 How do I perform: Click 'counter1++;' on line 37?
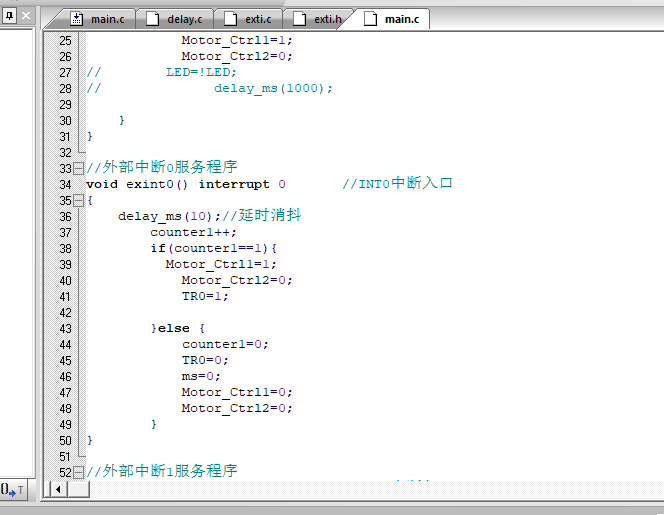tap(194, 233)
